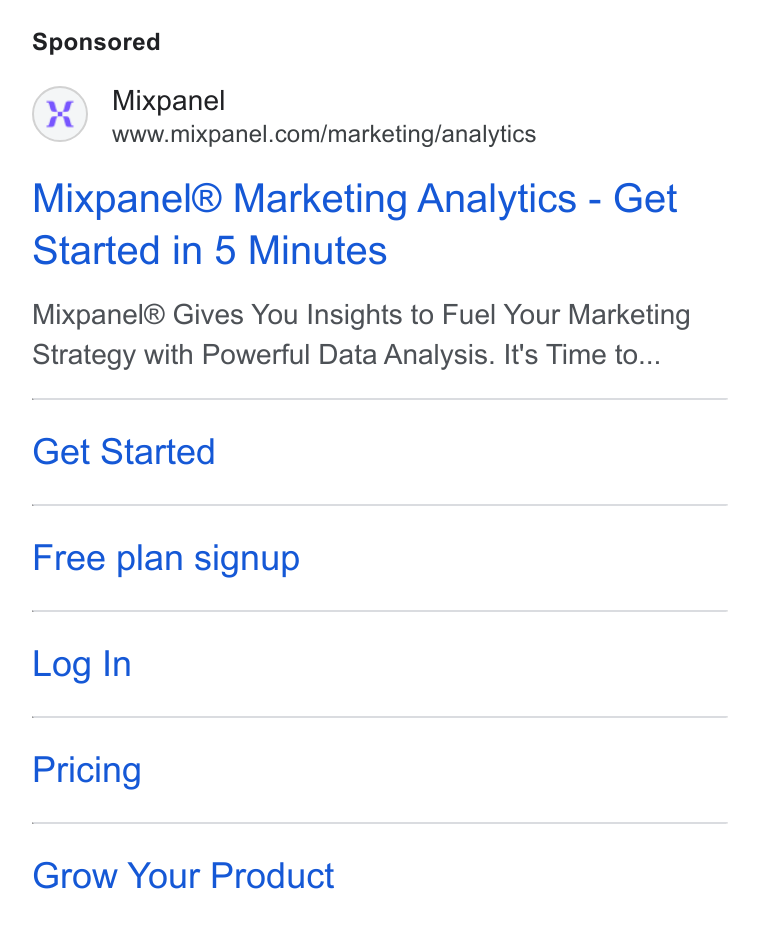Click the 'signup' word in Free plan sitelink
The width and height of the screenshot is (760, 928).
(x=247, y=559)
